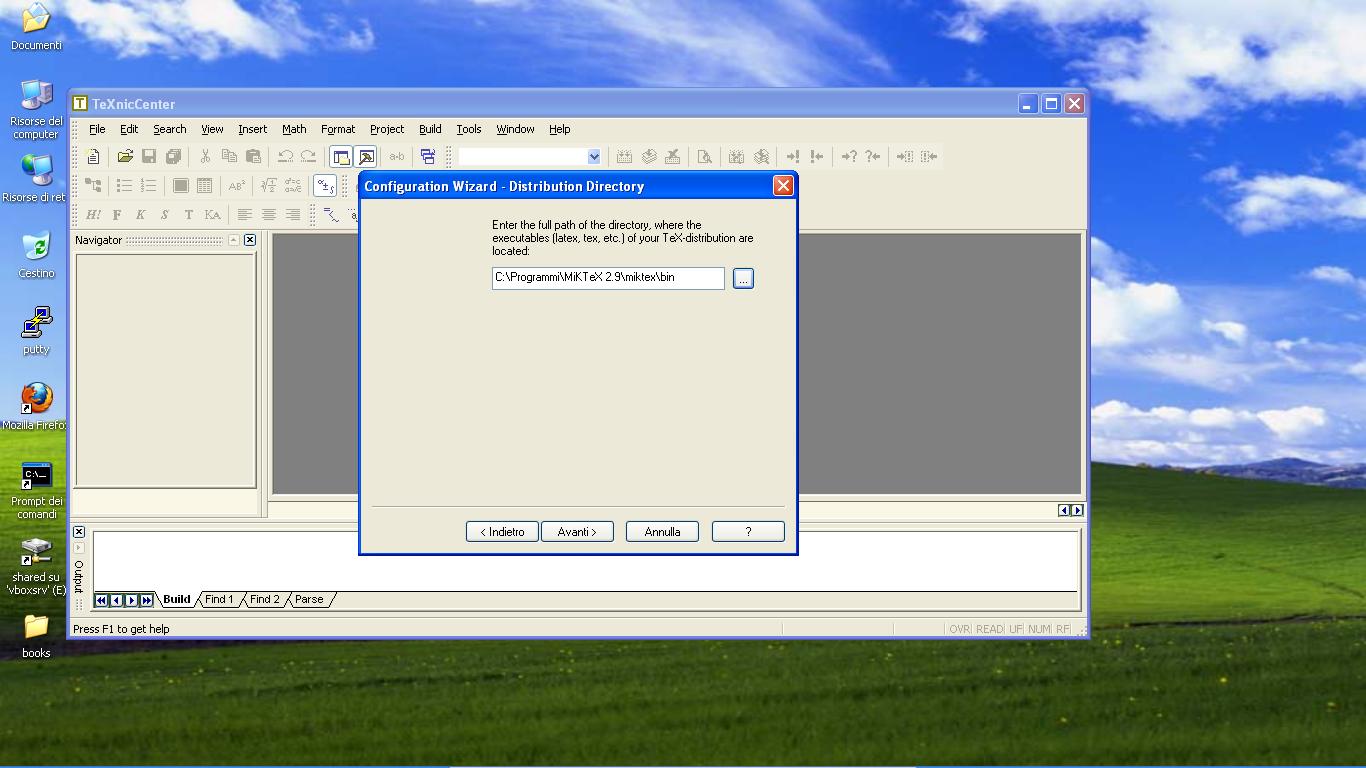The image size is (1366, 768).
Task: Click the Indietro back button
Action: point(502,532)
